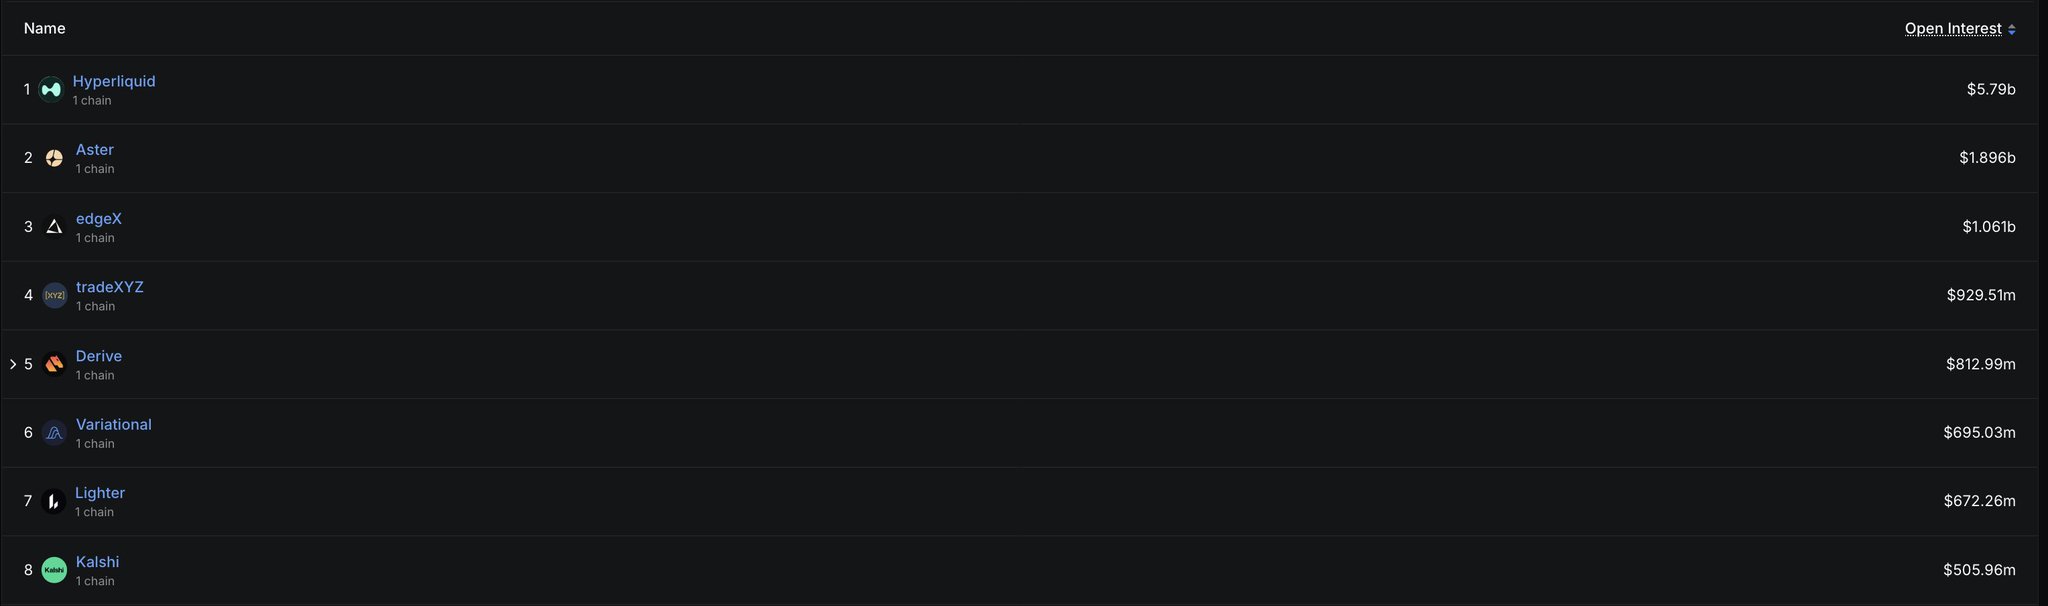Visit the Variational protocol page
Image resolution: width=2048 pixels, height=606 pixels.
114,424
